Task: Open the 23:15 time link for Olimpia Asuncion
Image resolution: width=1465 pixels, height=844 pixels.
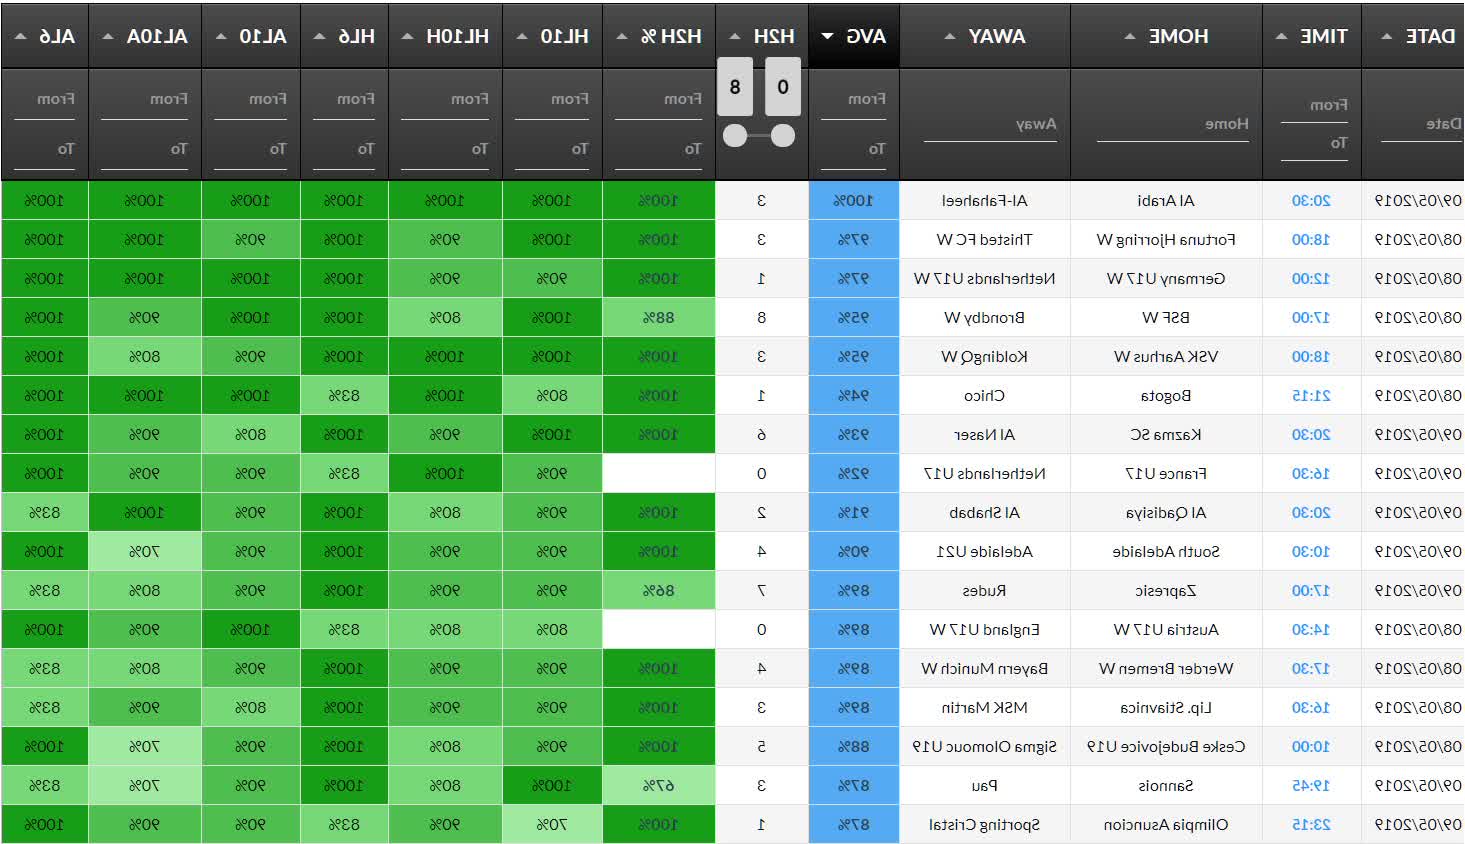Action: point(1311,825)
